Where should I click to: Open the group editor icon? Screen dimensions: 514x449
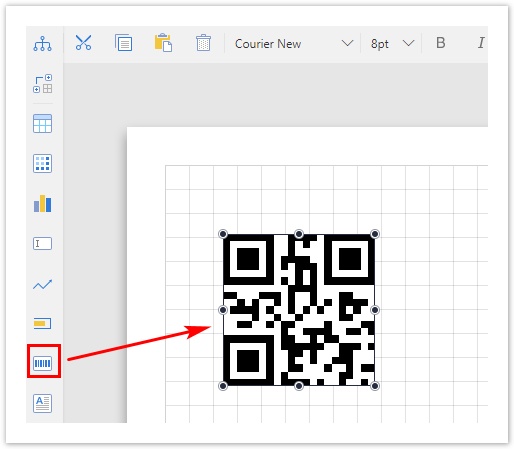click(43, 84)
